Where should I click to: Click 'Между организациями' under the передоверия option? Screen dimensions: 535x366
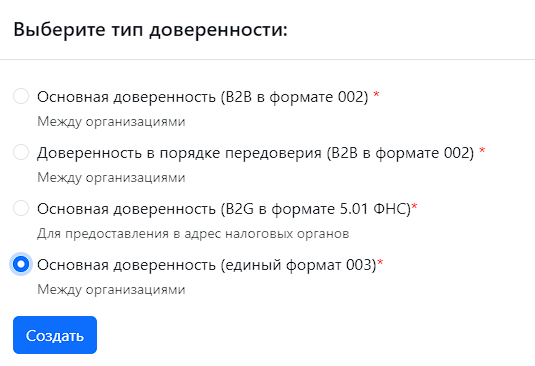tap(111, 178)
